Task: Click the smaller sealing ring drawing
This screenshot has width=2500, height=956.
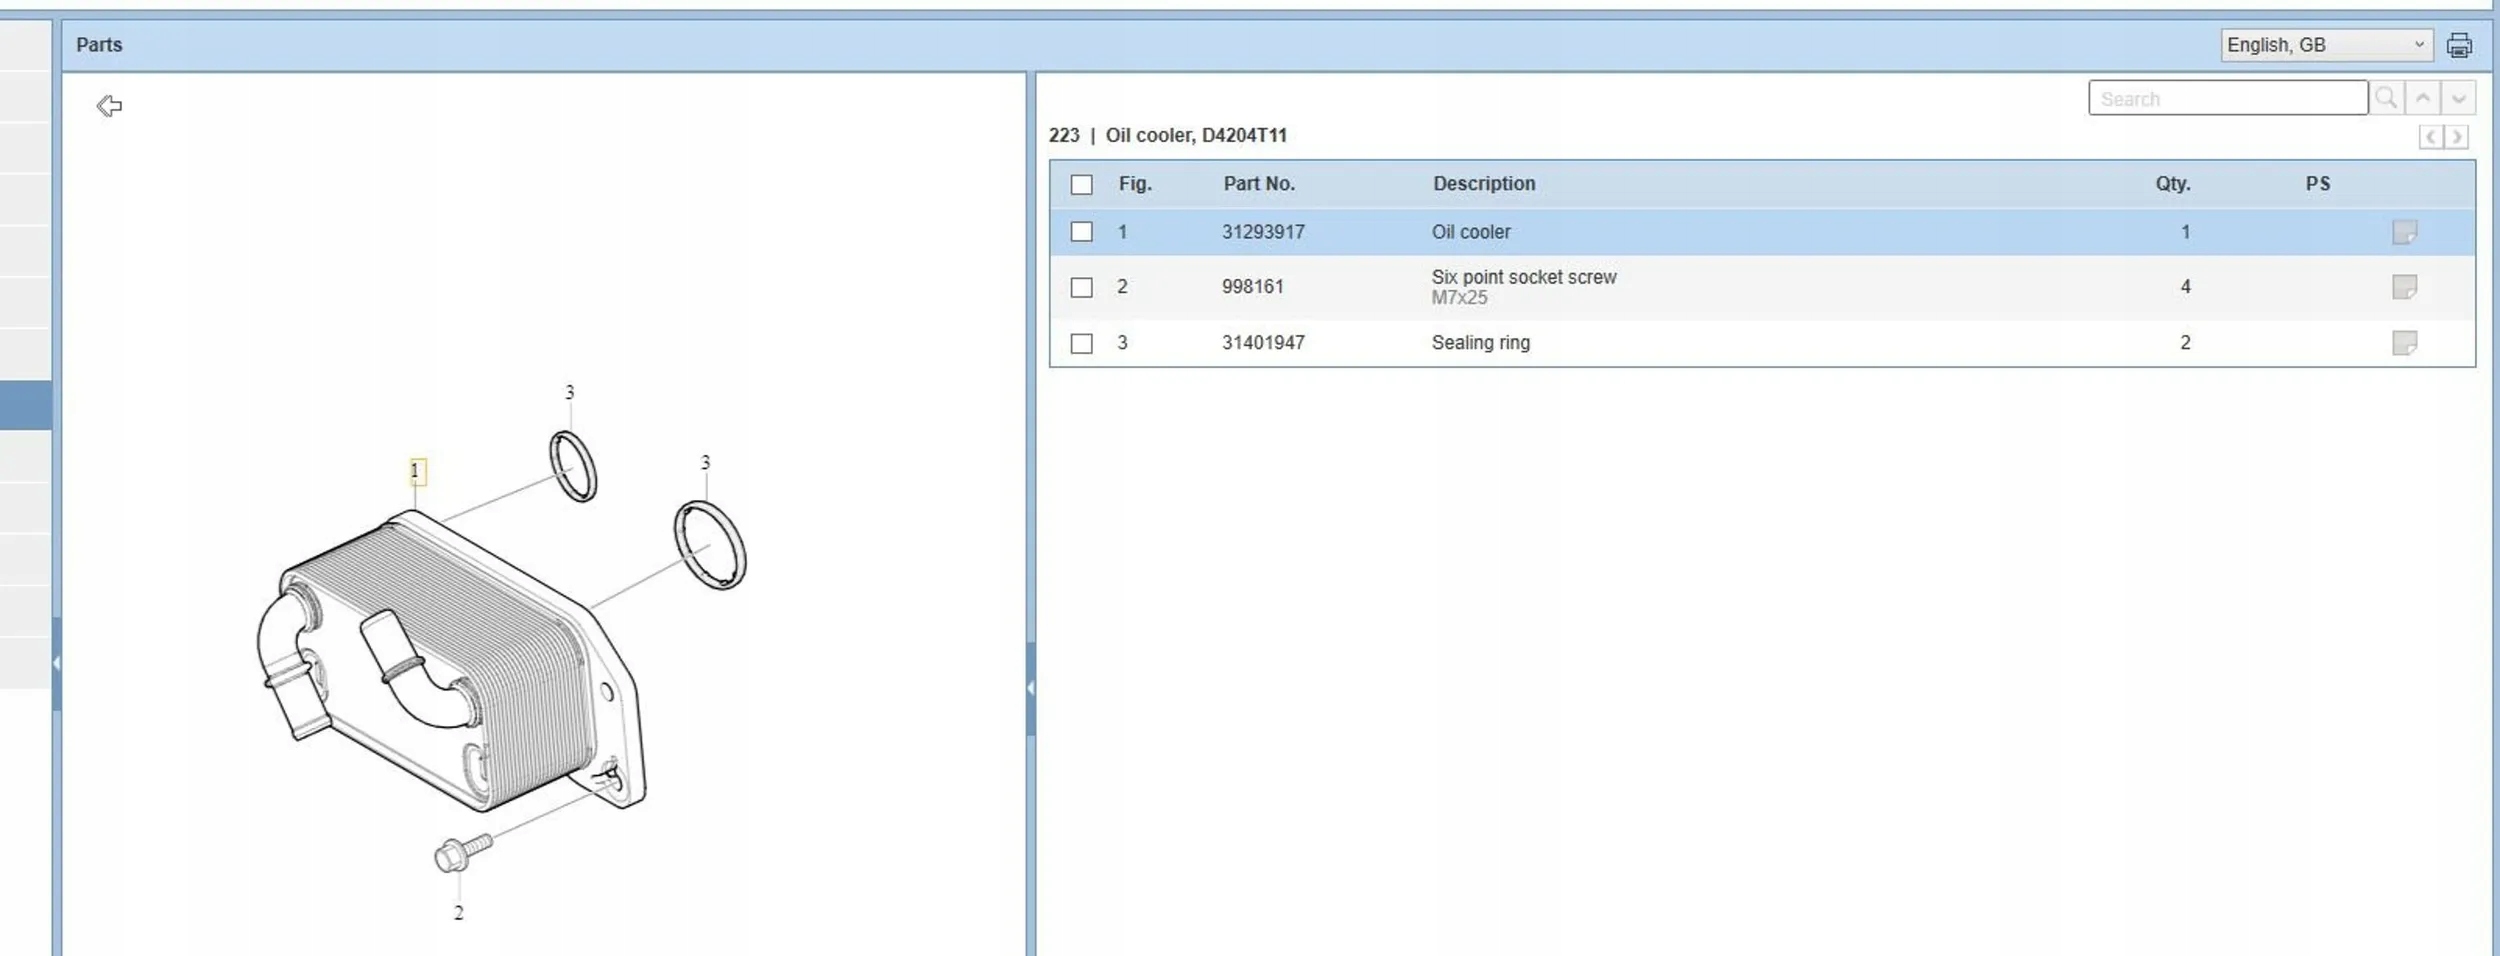Action: [573, 466]
